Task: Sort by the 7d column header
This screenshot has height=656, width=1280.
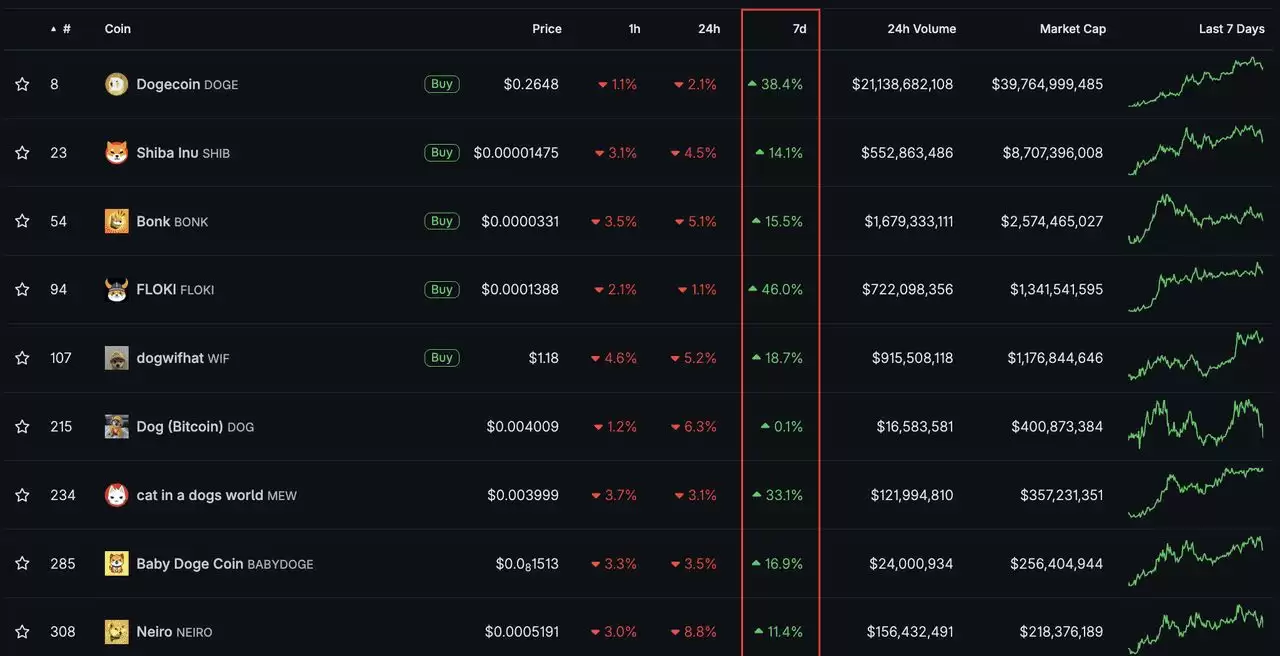Action: 799,29
